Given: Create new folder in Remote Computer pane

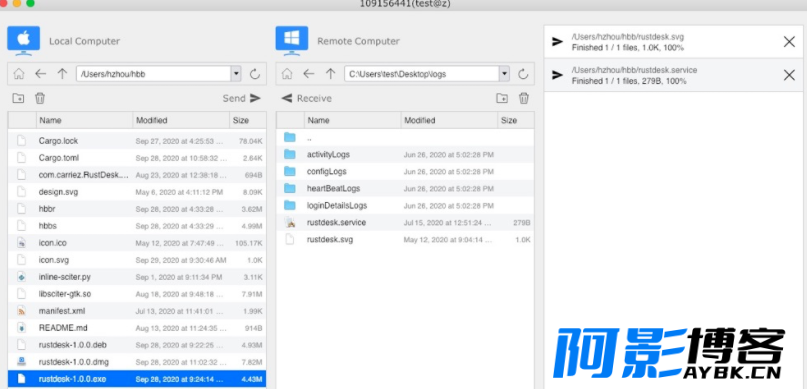Looking at the screenshot, I should [x=502, y=98].
